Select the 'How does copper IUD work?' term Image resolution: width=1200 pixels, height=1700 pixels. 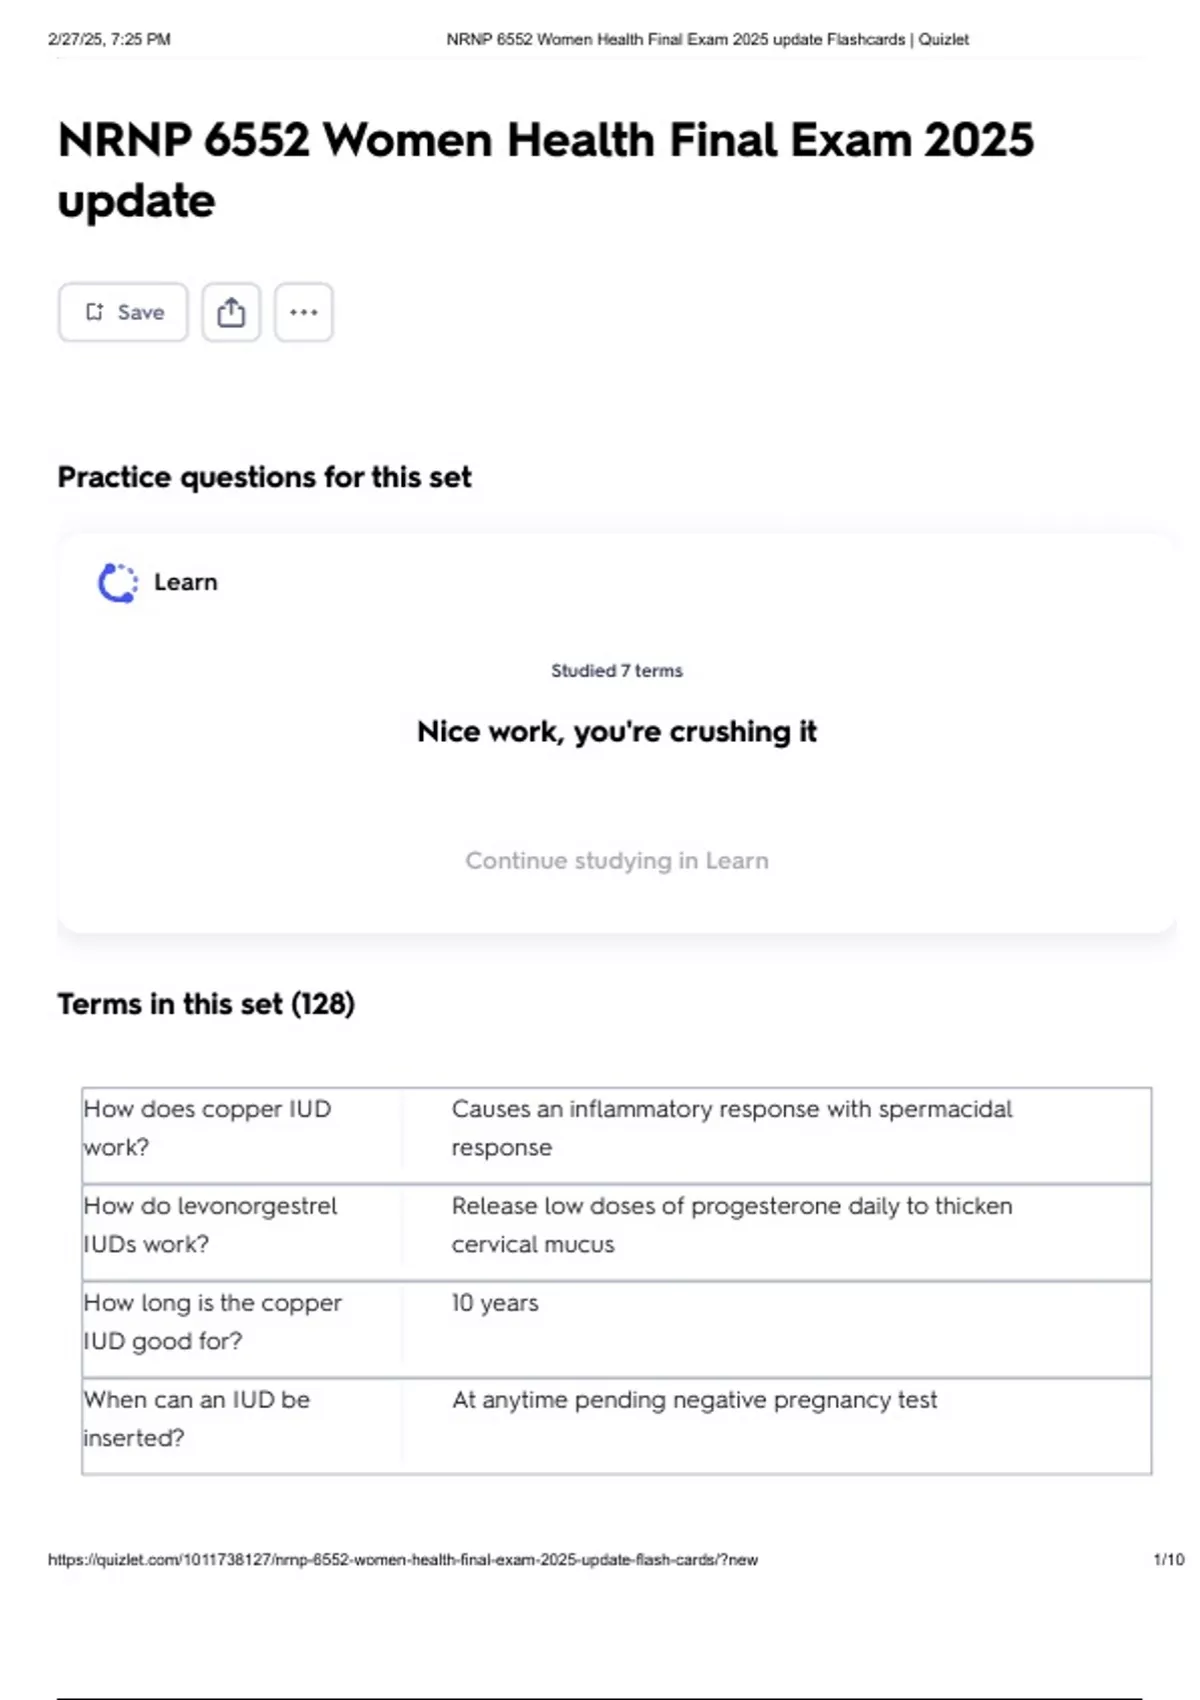point(207,1128)
